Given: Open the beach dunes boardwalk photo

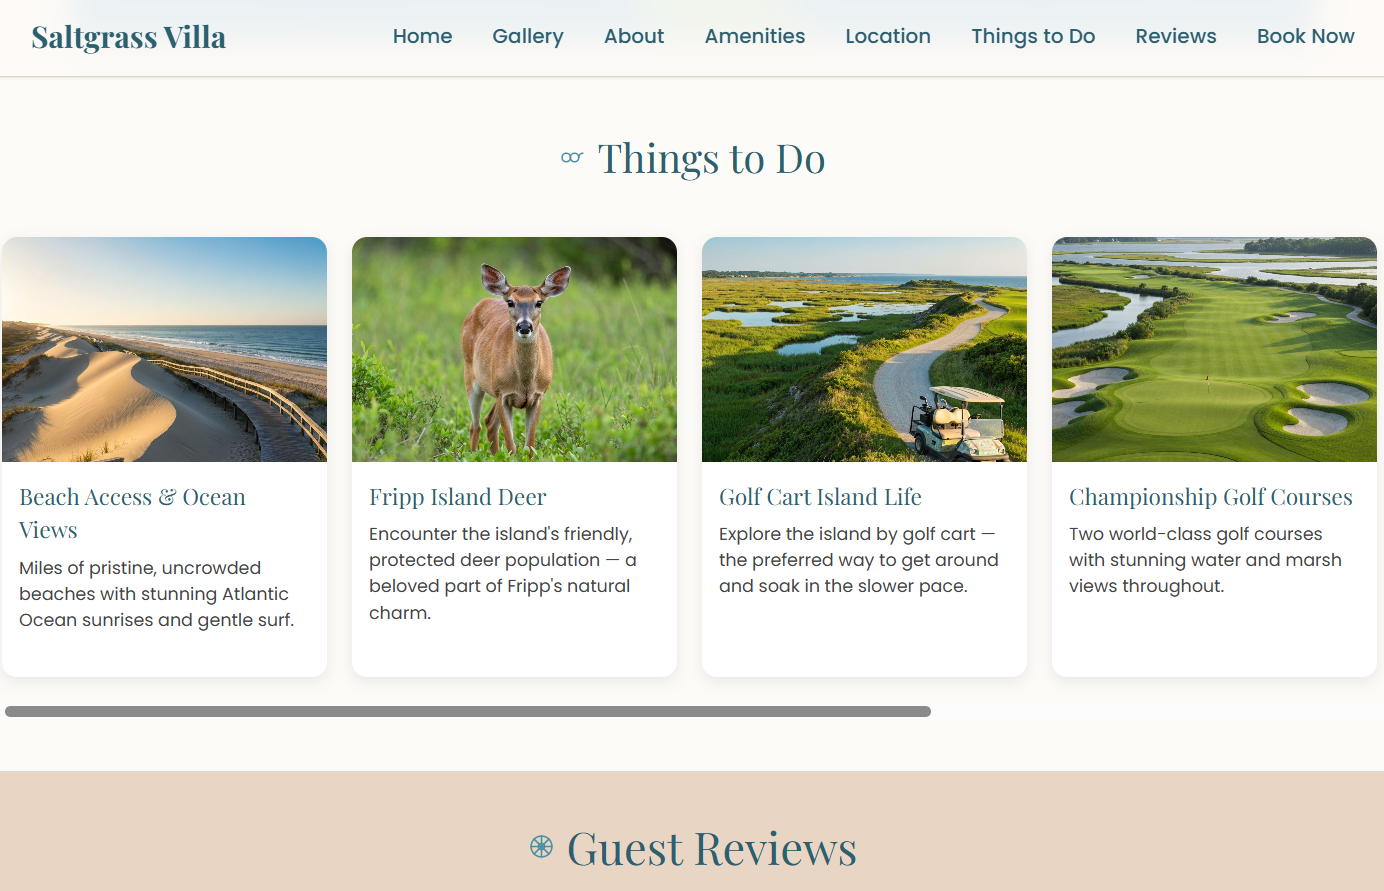Looking at the screenshot, I should pos(165,349).
